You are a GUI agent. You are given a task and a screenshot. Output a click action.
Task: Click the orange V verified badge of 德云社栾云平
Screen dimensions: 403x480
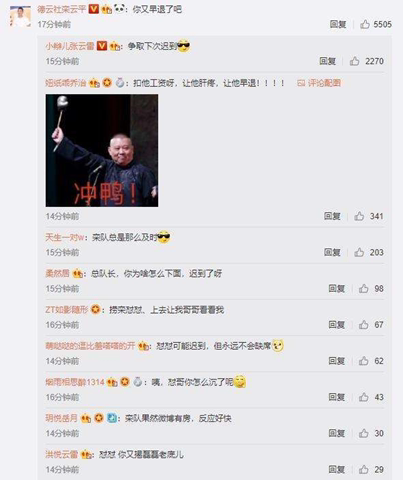click(94, 9)
